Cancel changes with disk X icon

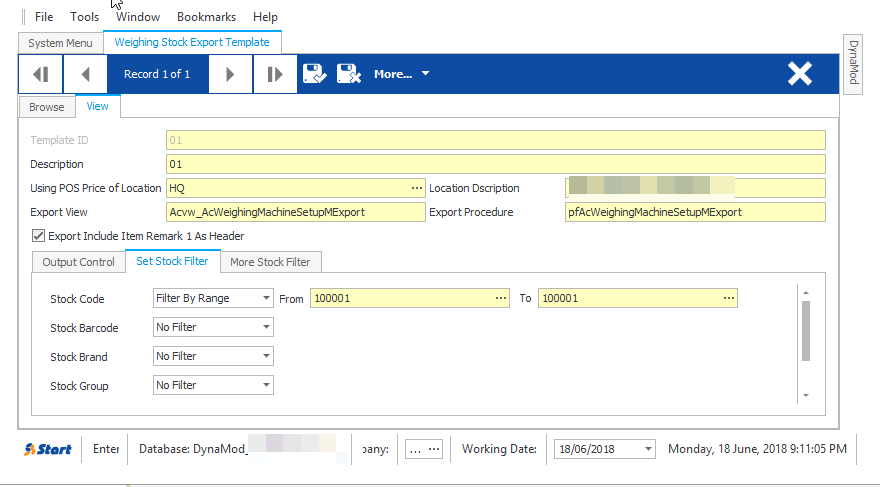click(x=349, y=74)
